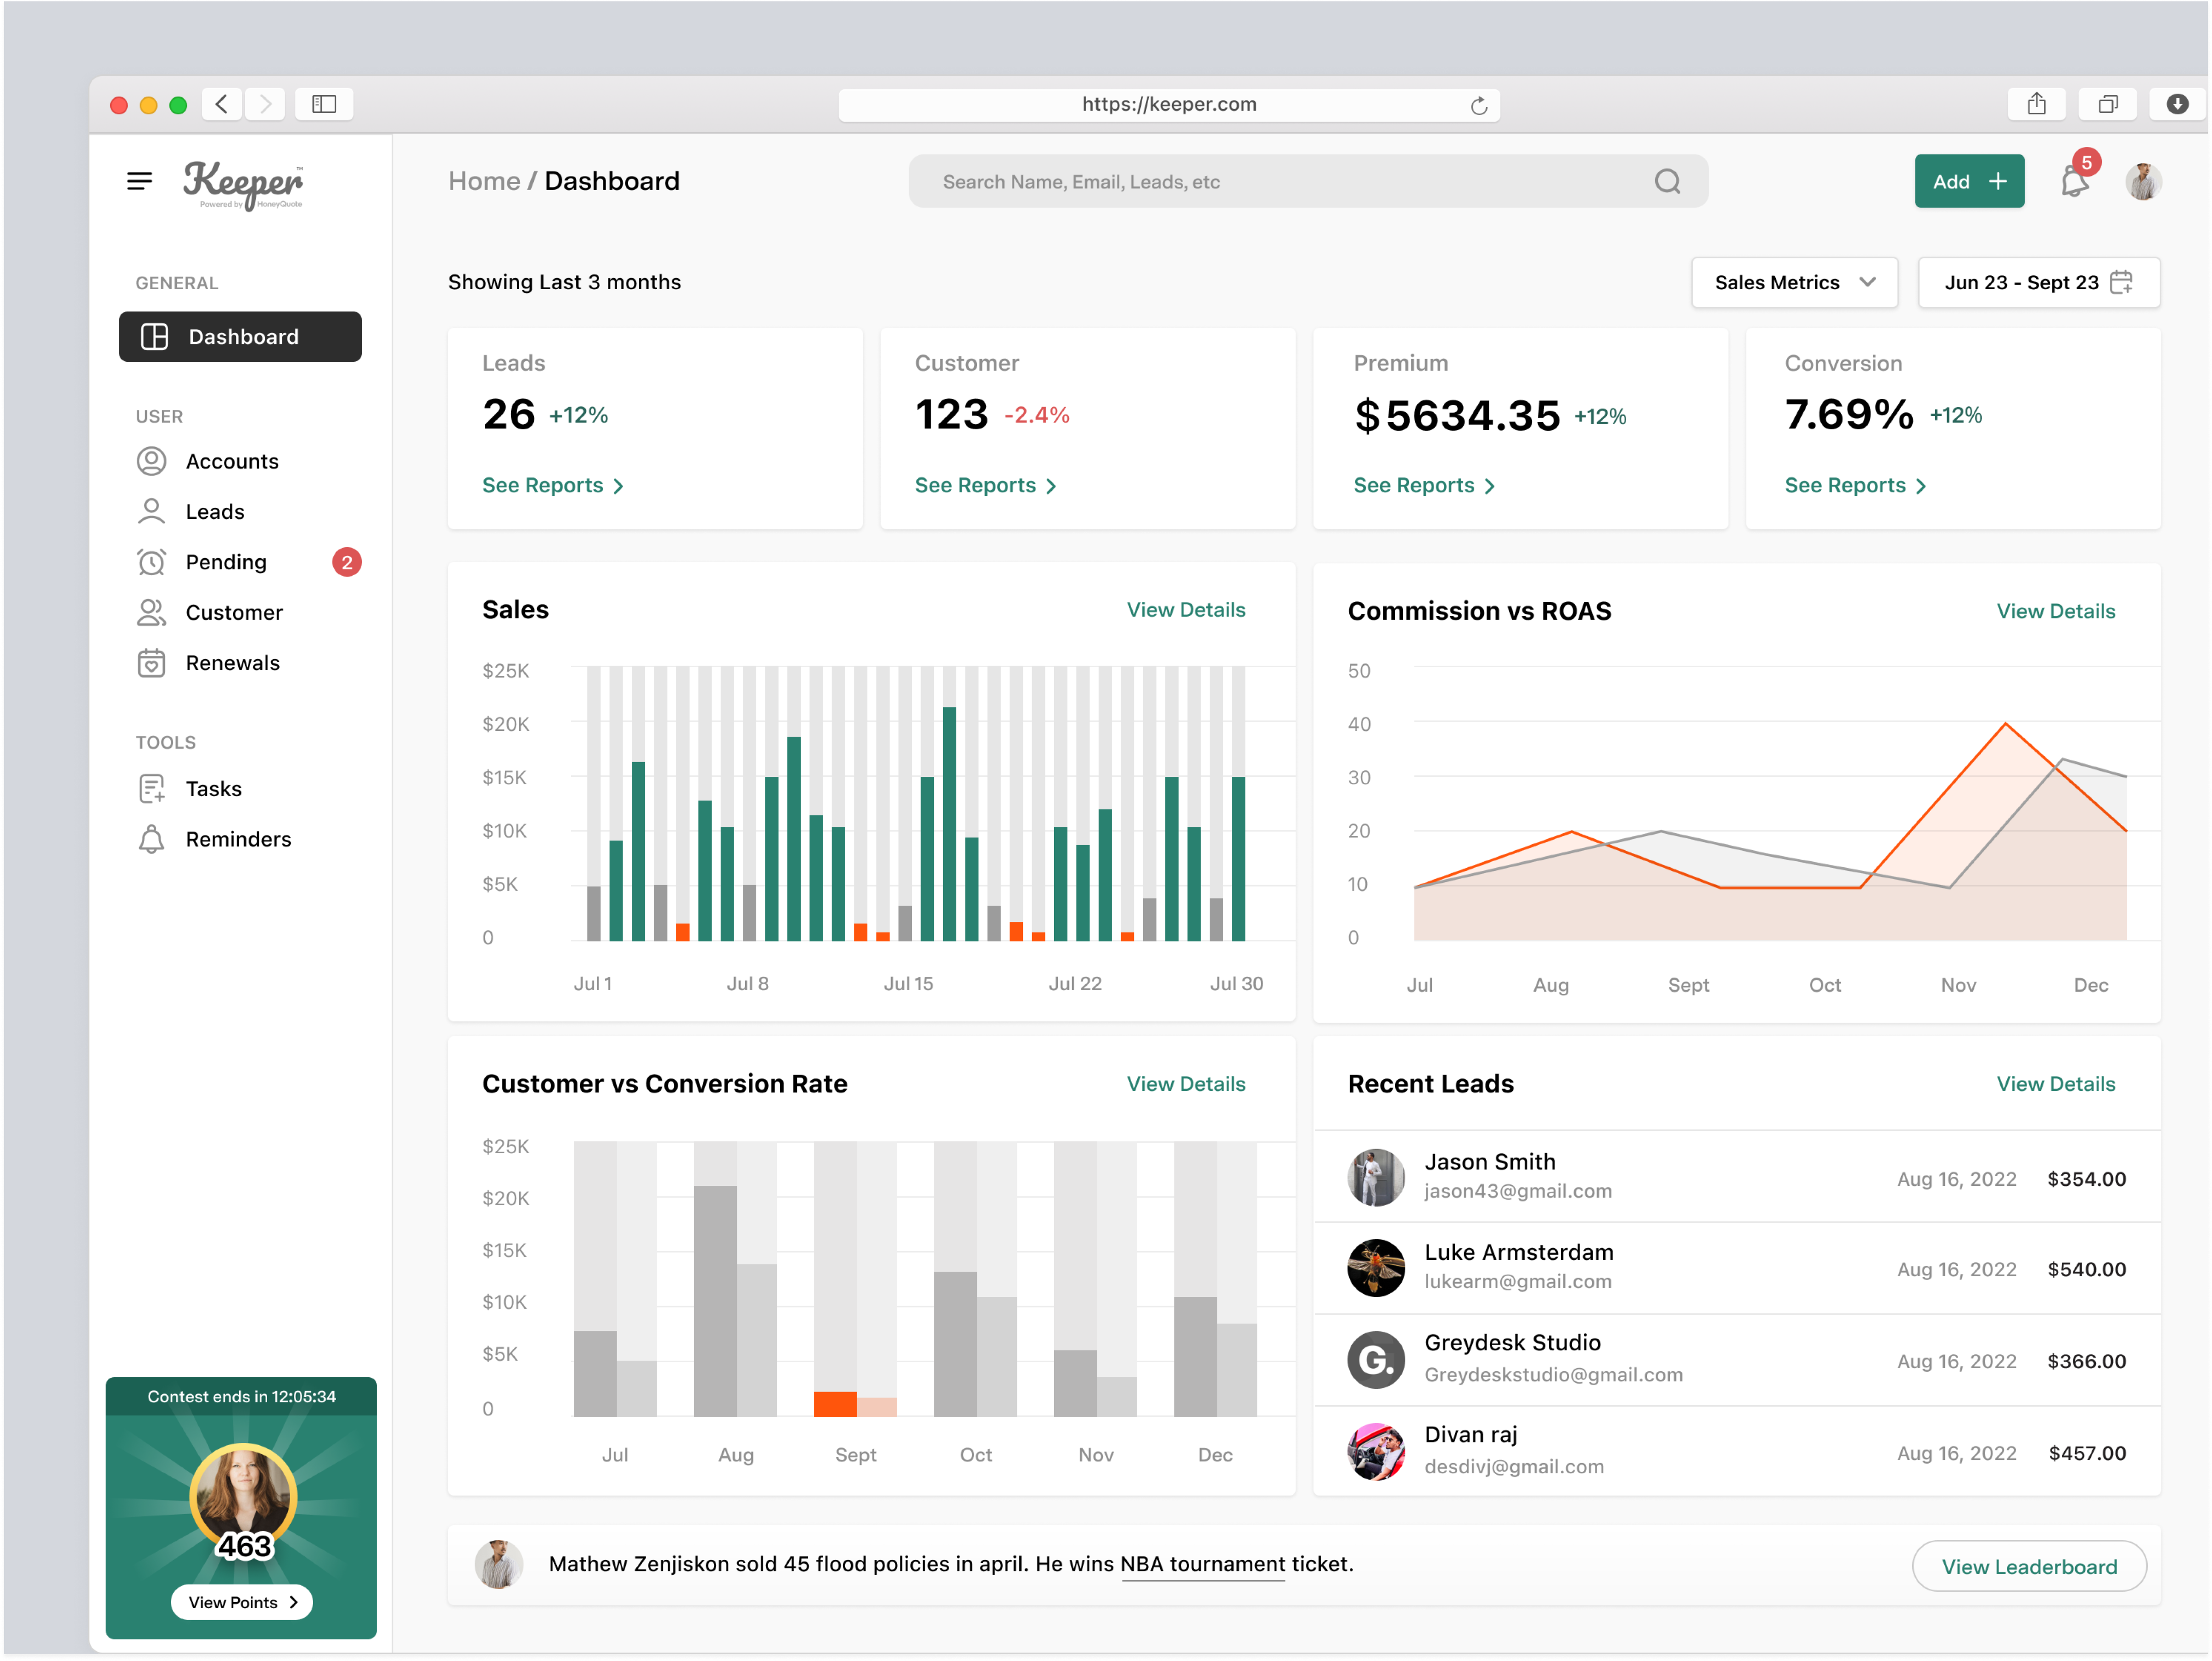Screen dimensions: 2212x1661
Task: Open notifications via the bell icon
Action: (2073, 181)
